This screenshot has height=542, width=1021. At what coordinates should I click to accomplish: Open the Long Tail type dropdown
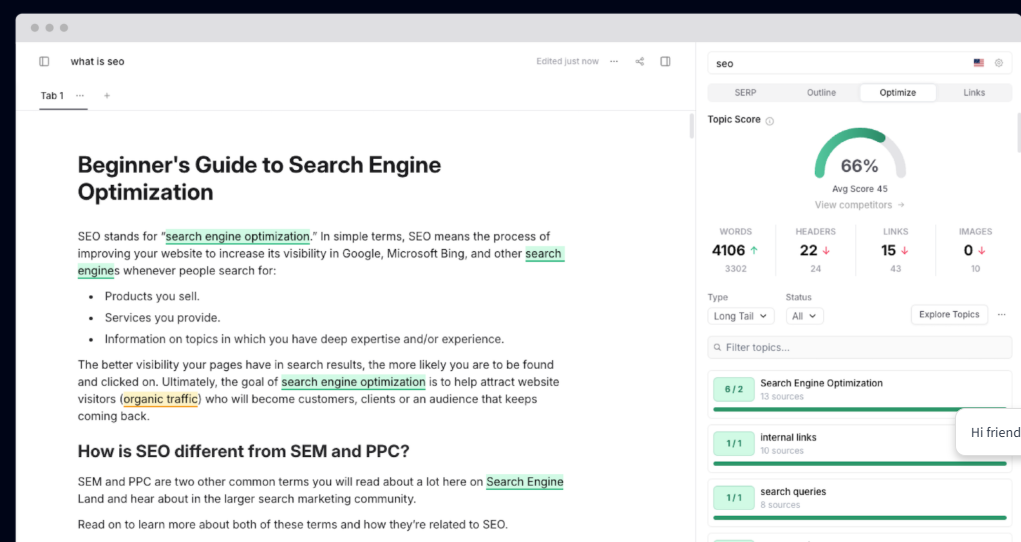(x=741, y=316)
